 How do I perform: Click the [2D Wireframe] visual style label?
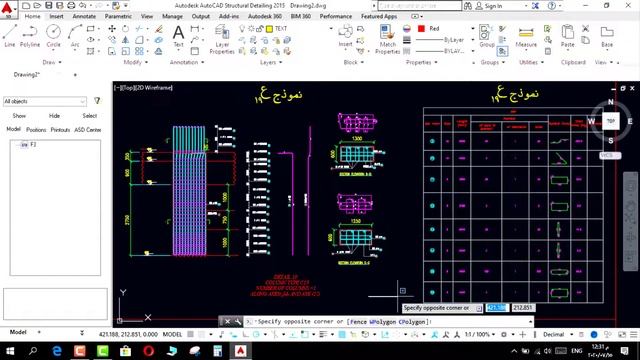153,87
